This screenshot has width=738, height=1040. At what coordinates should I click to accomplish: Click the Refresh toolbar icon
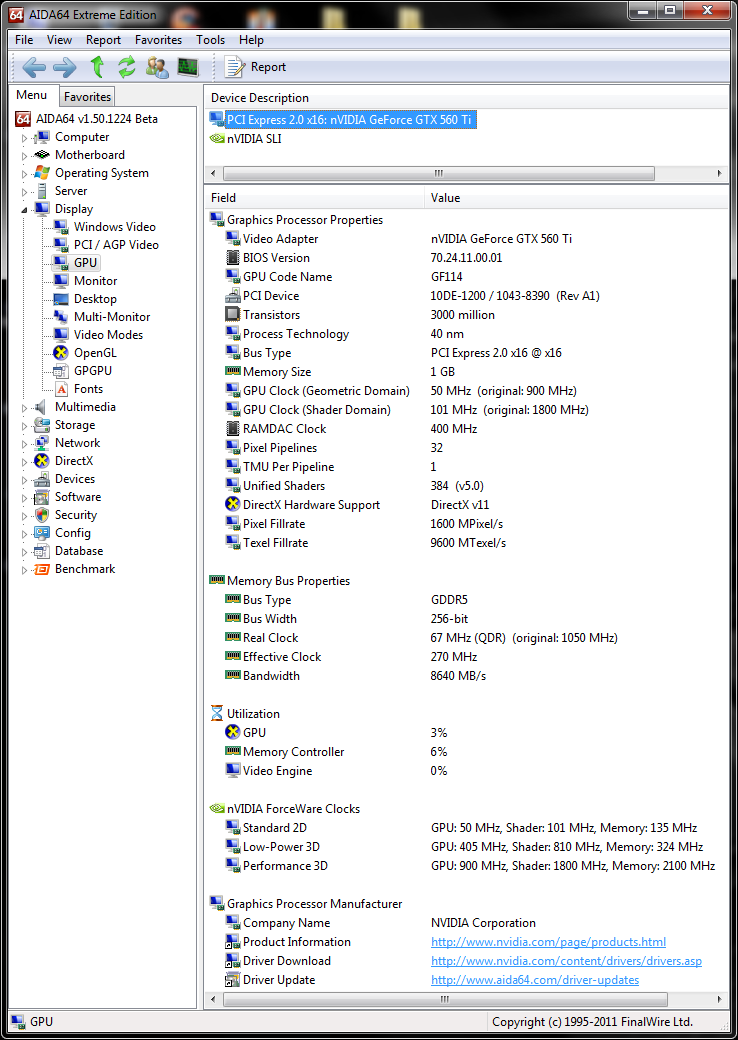127,67
